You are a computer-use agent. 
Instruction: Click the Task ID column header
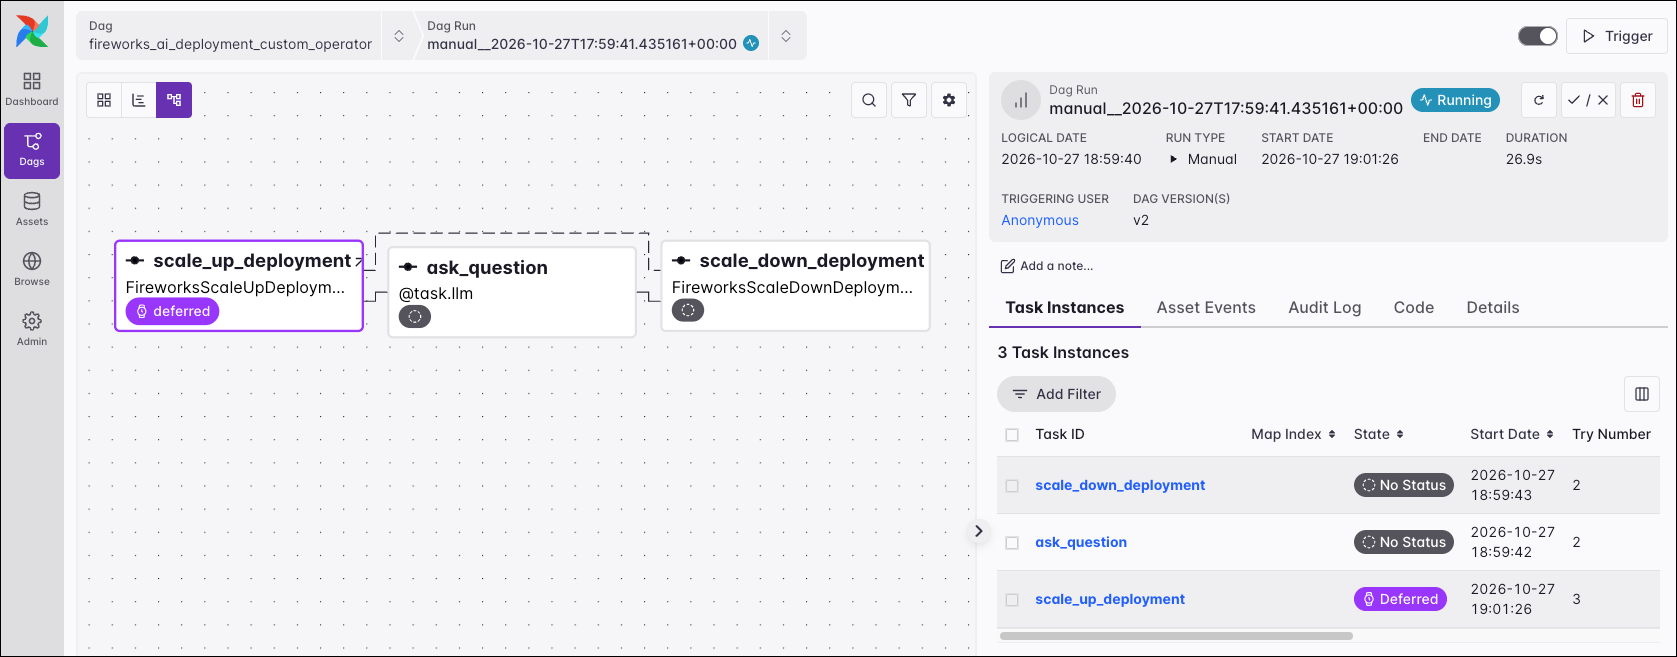1060,434
